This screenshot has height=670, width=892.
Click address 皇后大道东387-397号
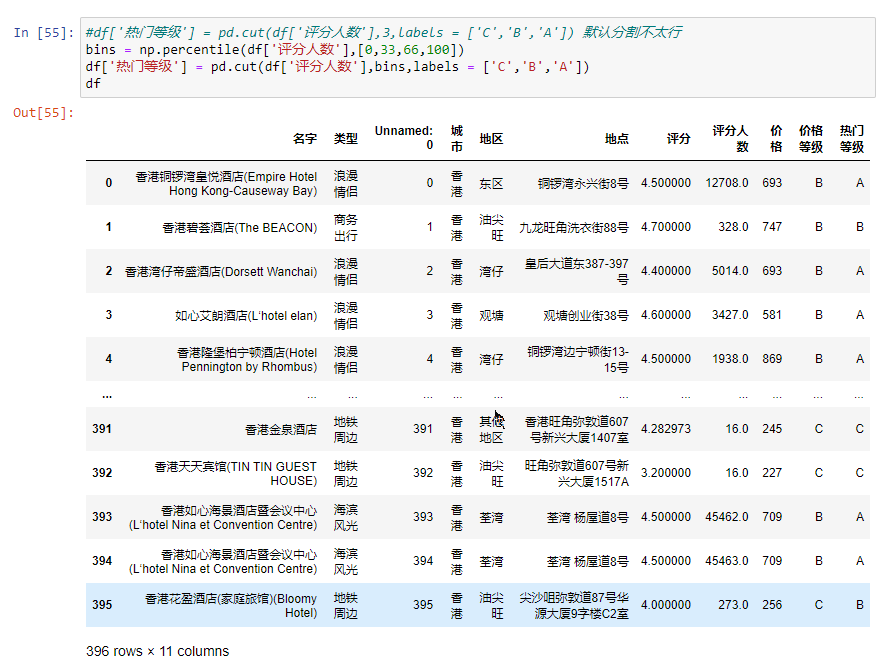[577, 271]
